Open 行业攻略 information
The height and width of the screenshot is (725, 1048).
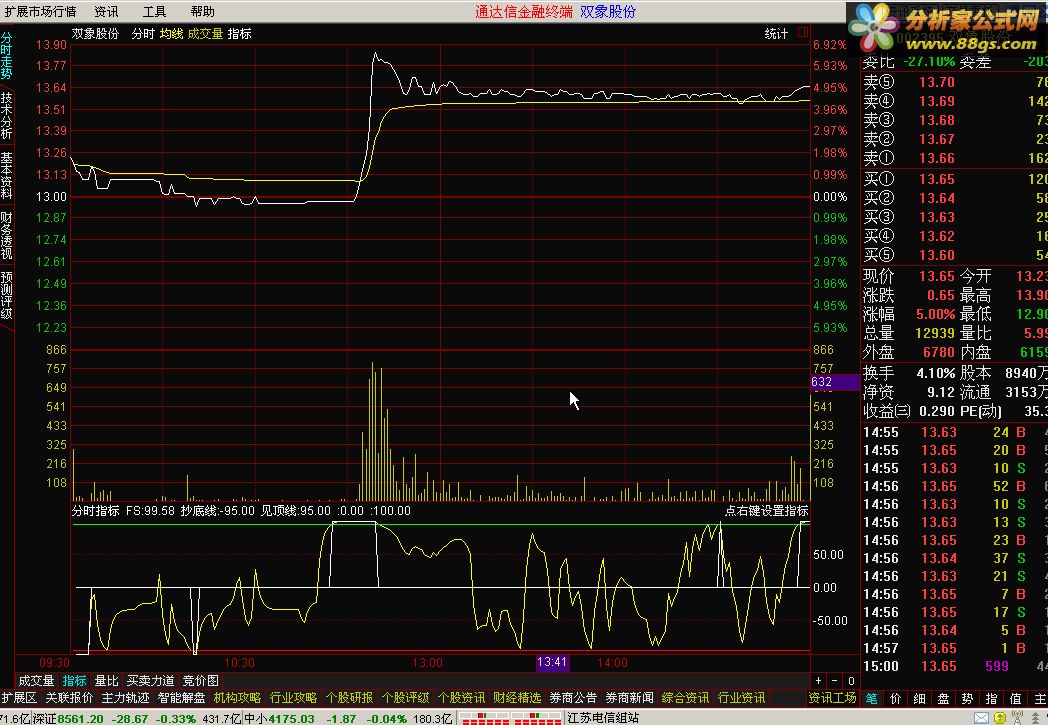[x=293, y=698]
